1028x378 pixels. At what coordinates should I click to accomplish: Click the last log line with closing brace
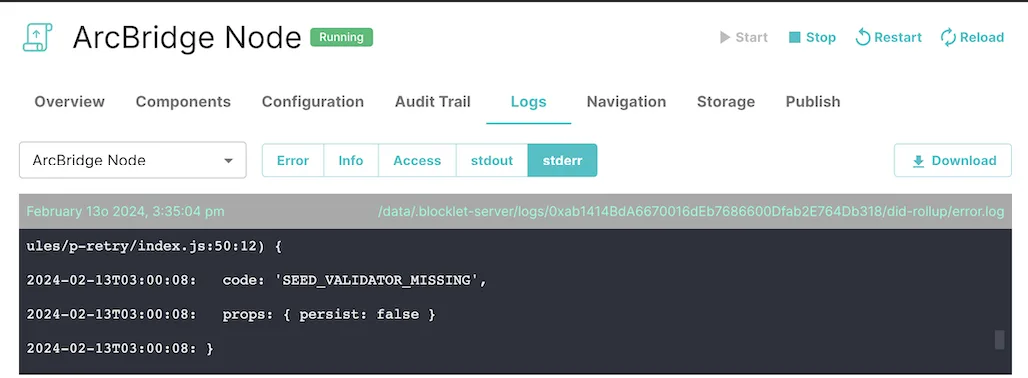(120, 349)
